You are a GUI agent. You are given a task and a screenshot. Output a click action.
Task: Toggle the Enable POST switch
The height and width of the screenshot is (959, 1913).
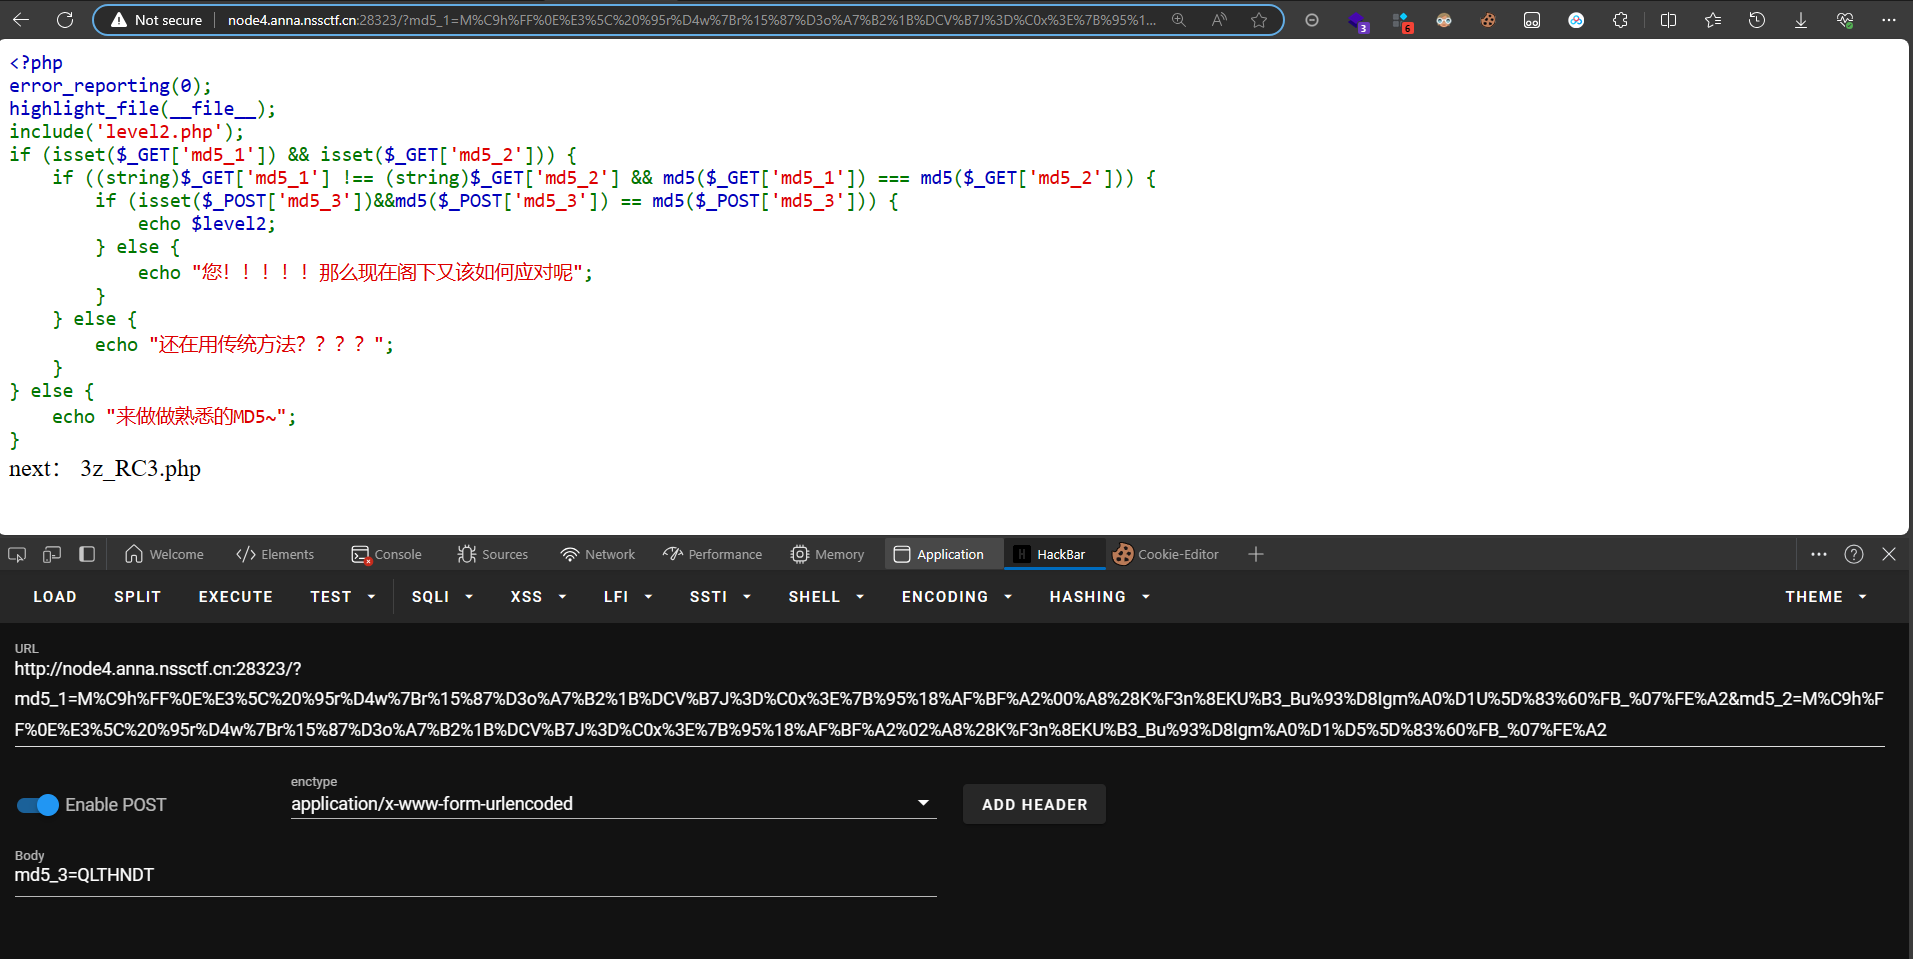[x=38, y=805]
